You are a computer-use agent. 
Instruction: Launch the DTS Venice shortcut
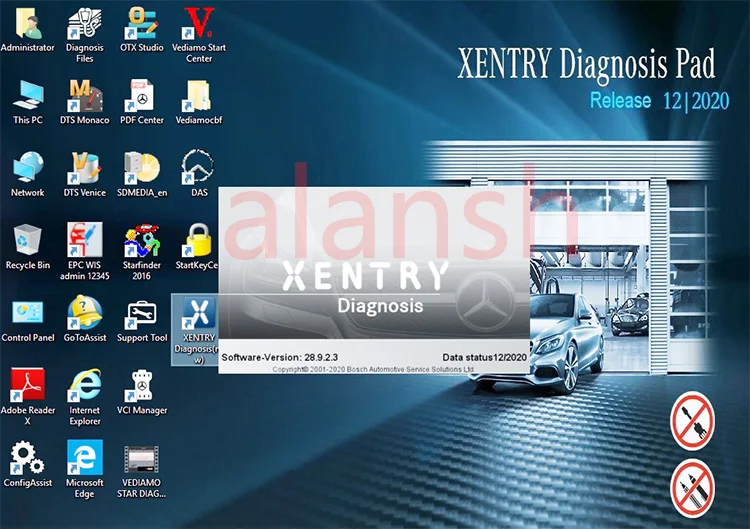point(85,174)
